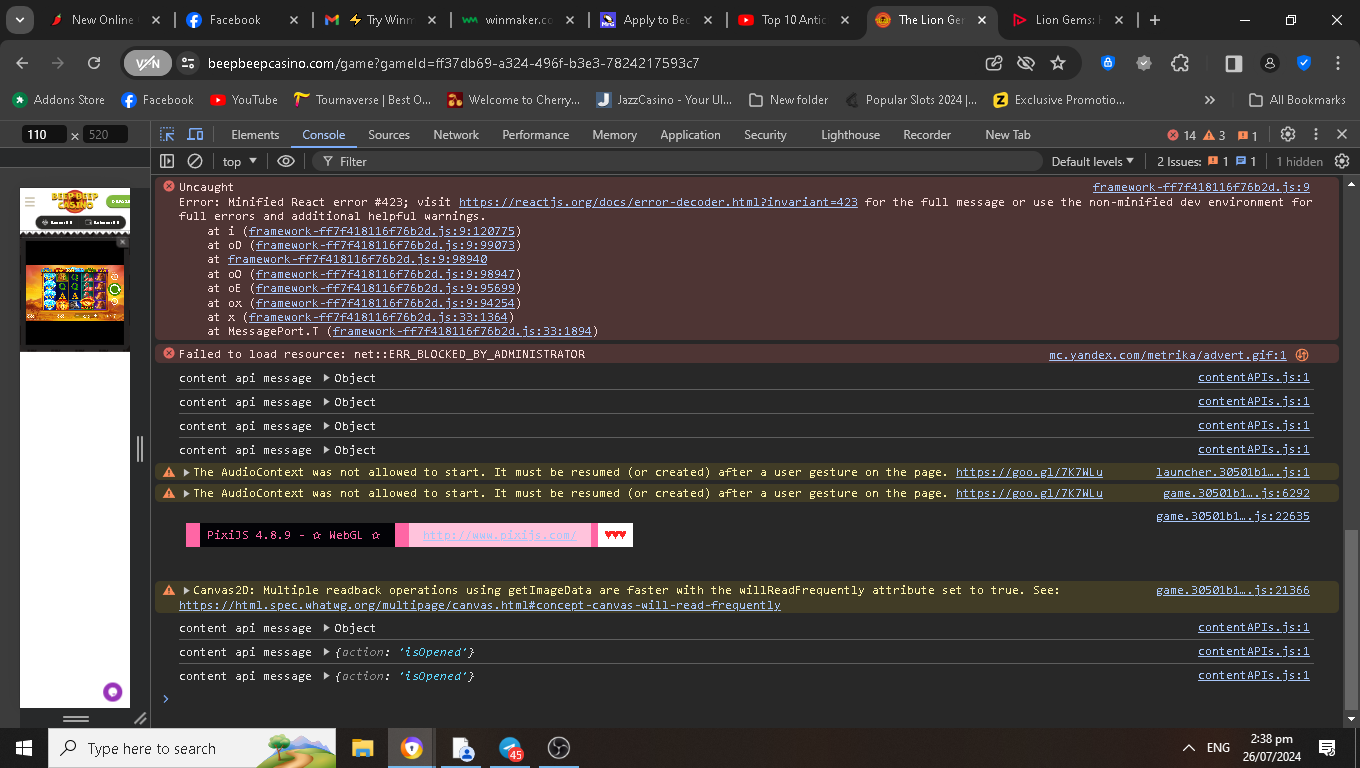Bookmark this page with the star icon

[1058, 63]
